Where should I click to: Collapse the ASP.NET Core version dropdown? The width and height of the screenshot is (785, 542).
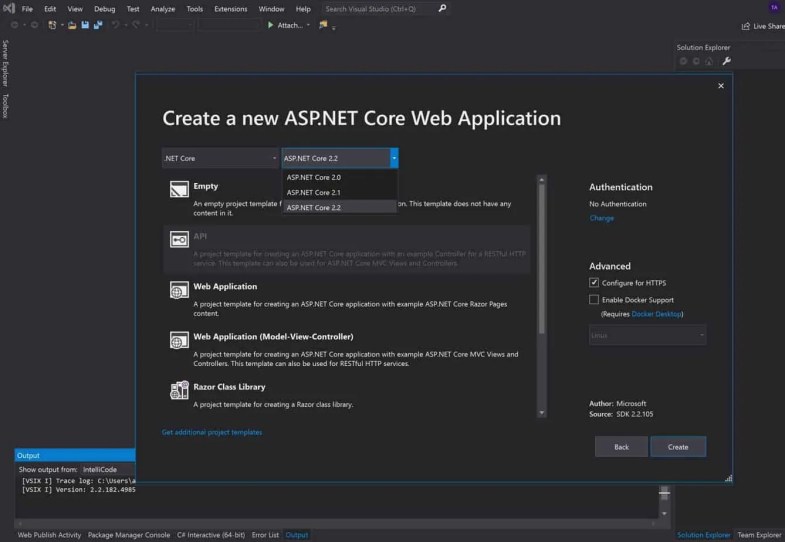[394, 158]
